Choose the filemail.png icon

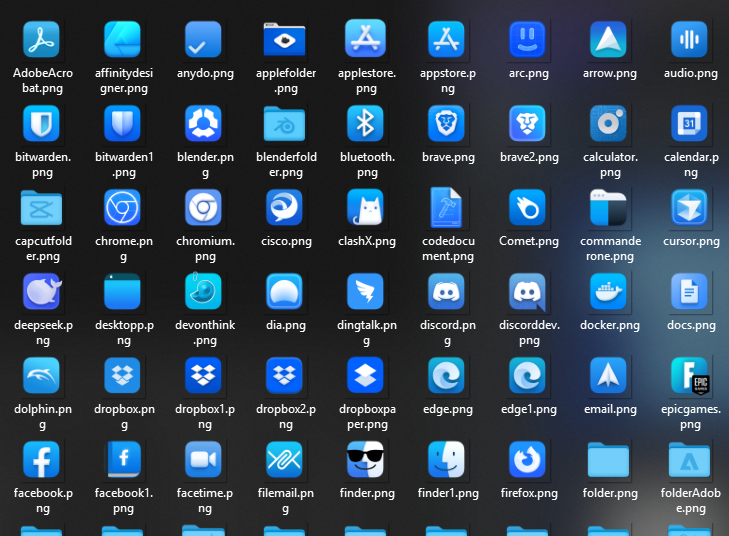284,460
